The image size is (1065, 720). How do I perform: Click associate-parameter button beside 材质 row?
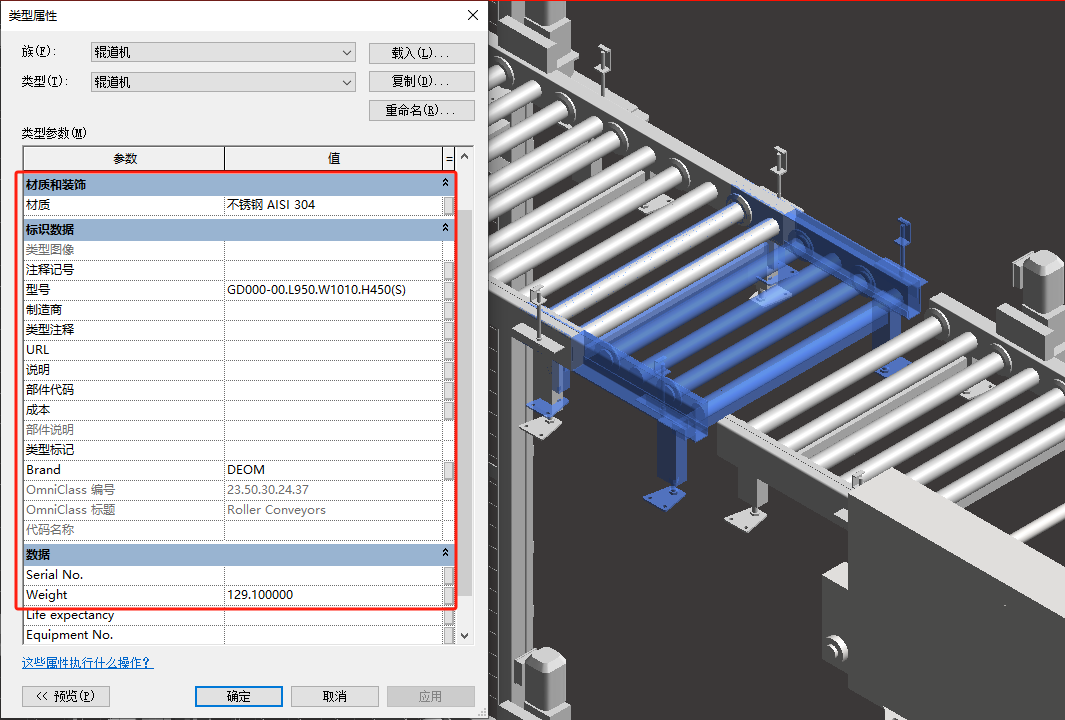click(449, 205)
